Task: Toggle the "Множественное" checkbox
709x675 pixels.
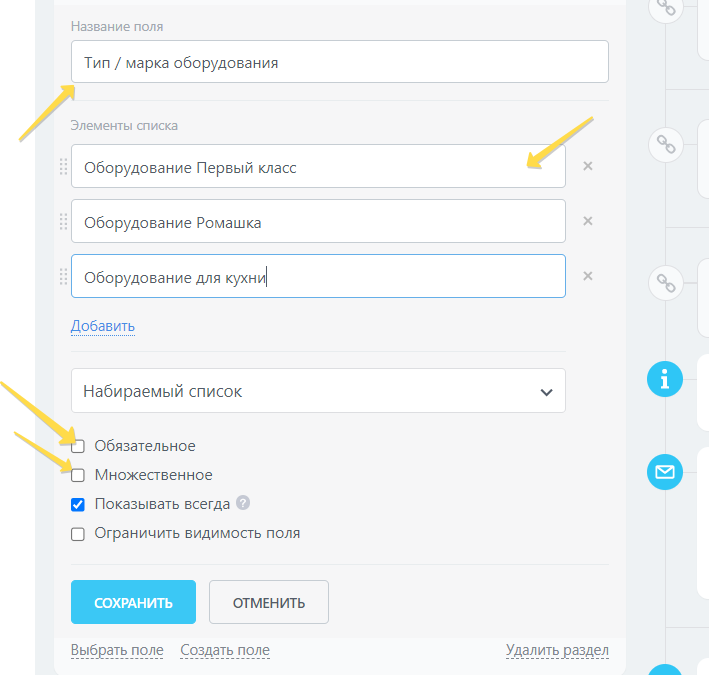Action: [78, 475]
